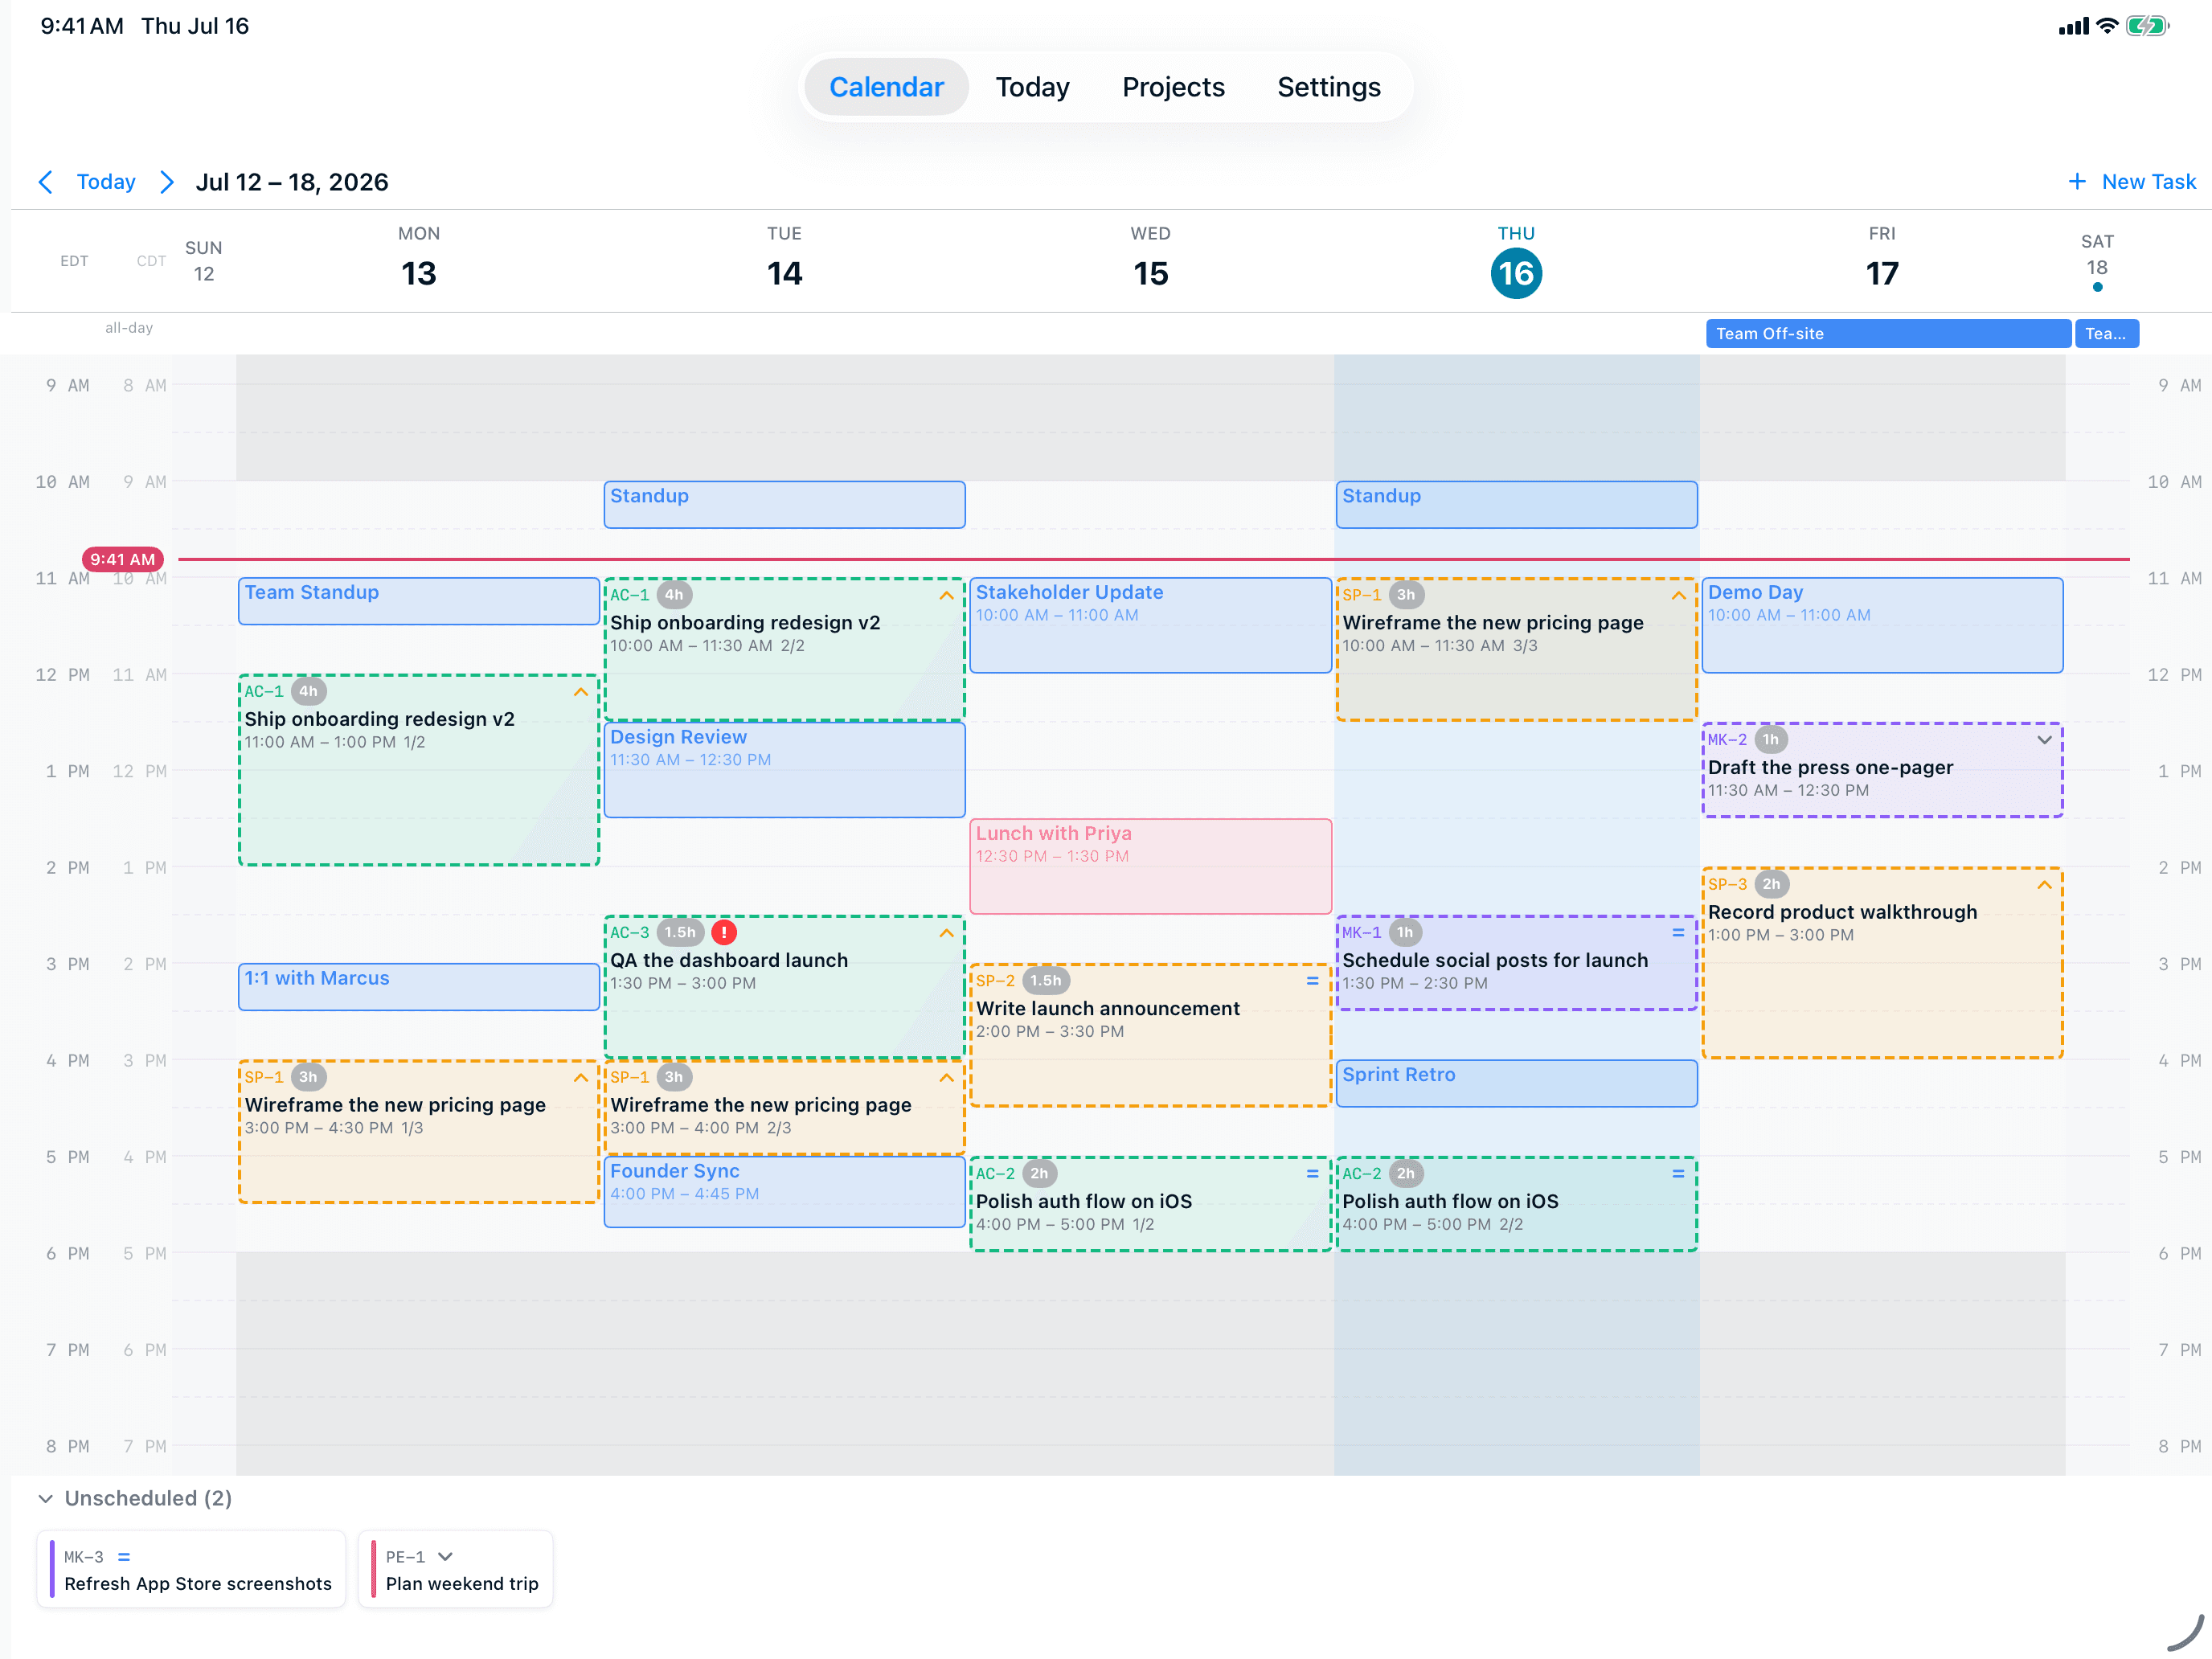
Task: Select Monday 13 day header
Action: [x=419, y=259]
